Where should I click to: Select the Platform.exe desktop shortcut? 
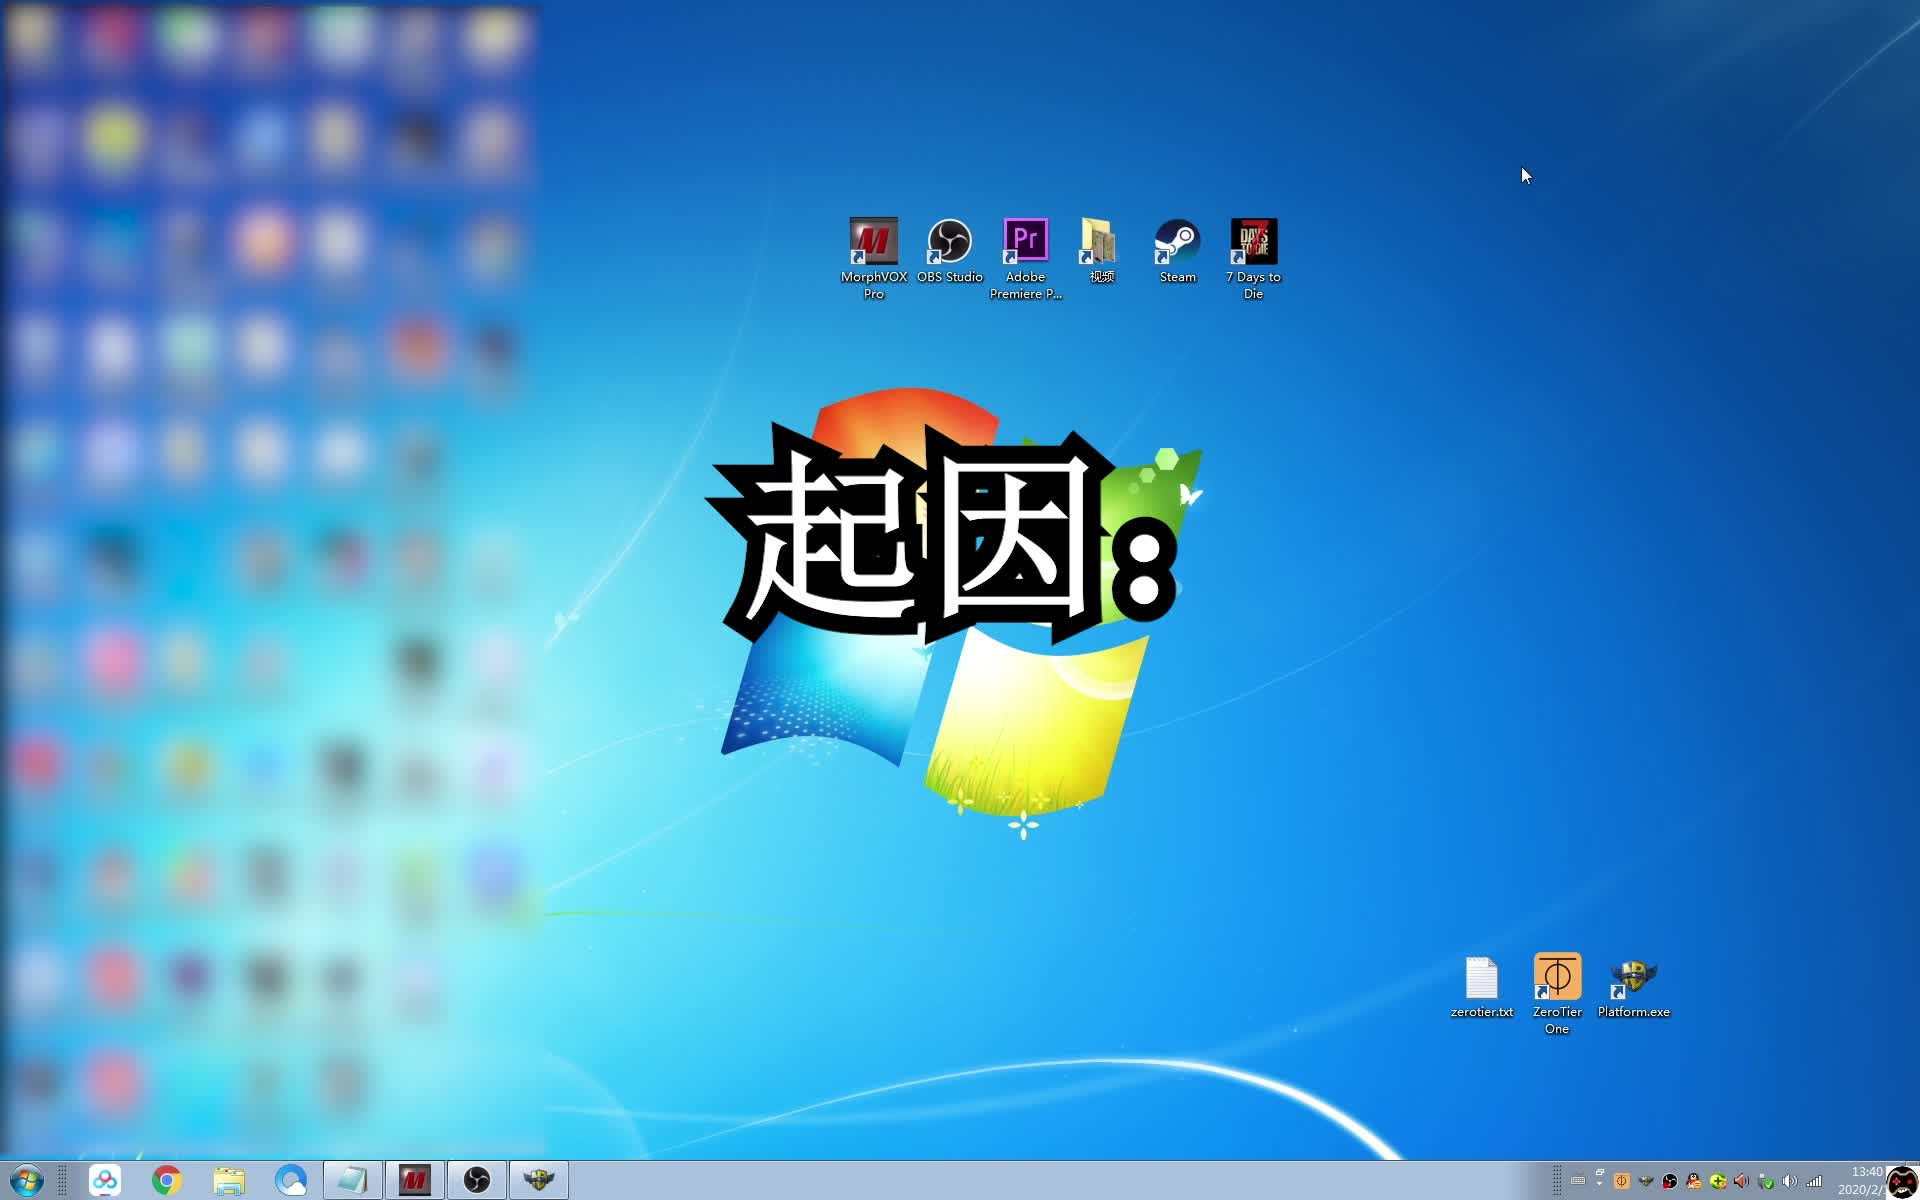coord(1633,987)
